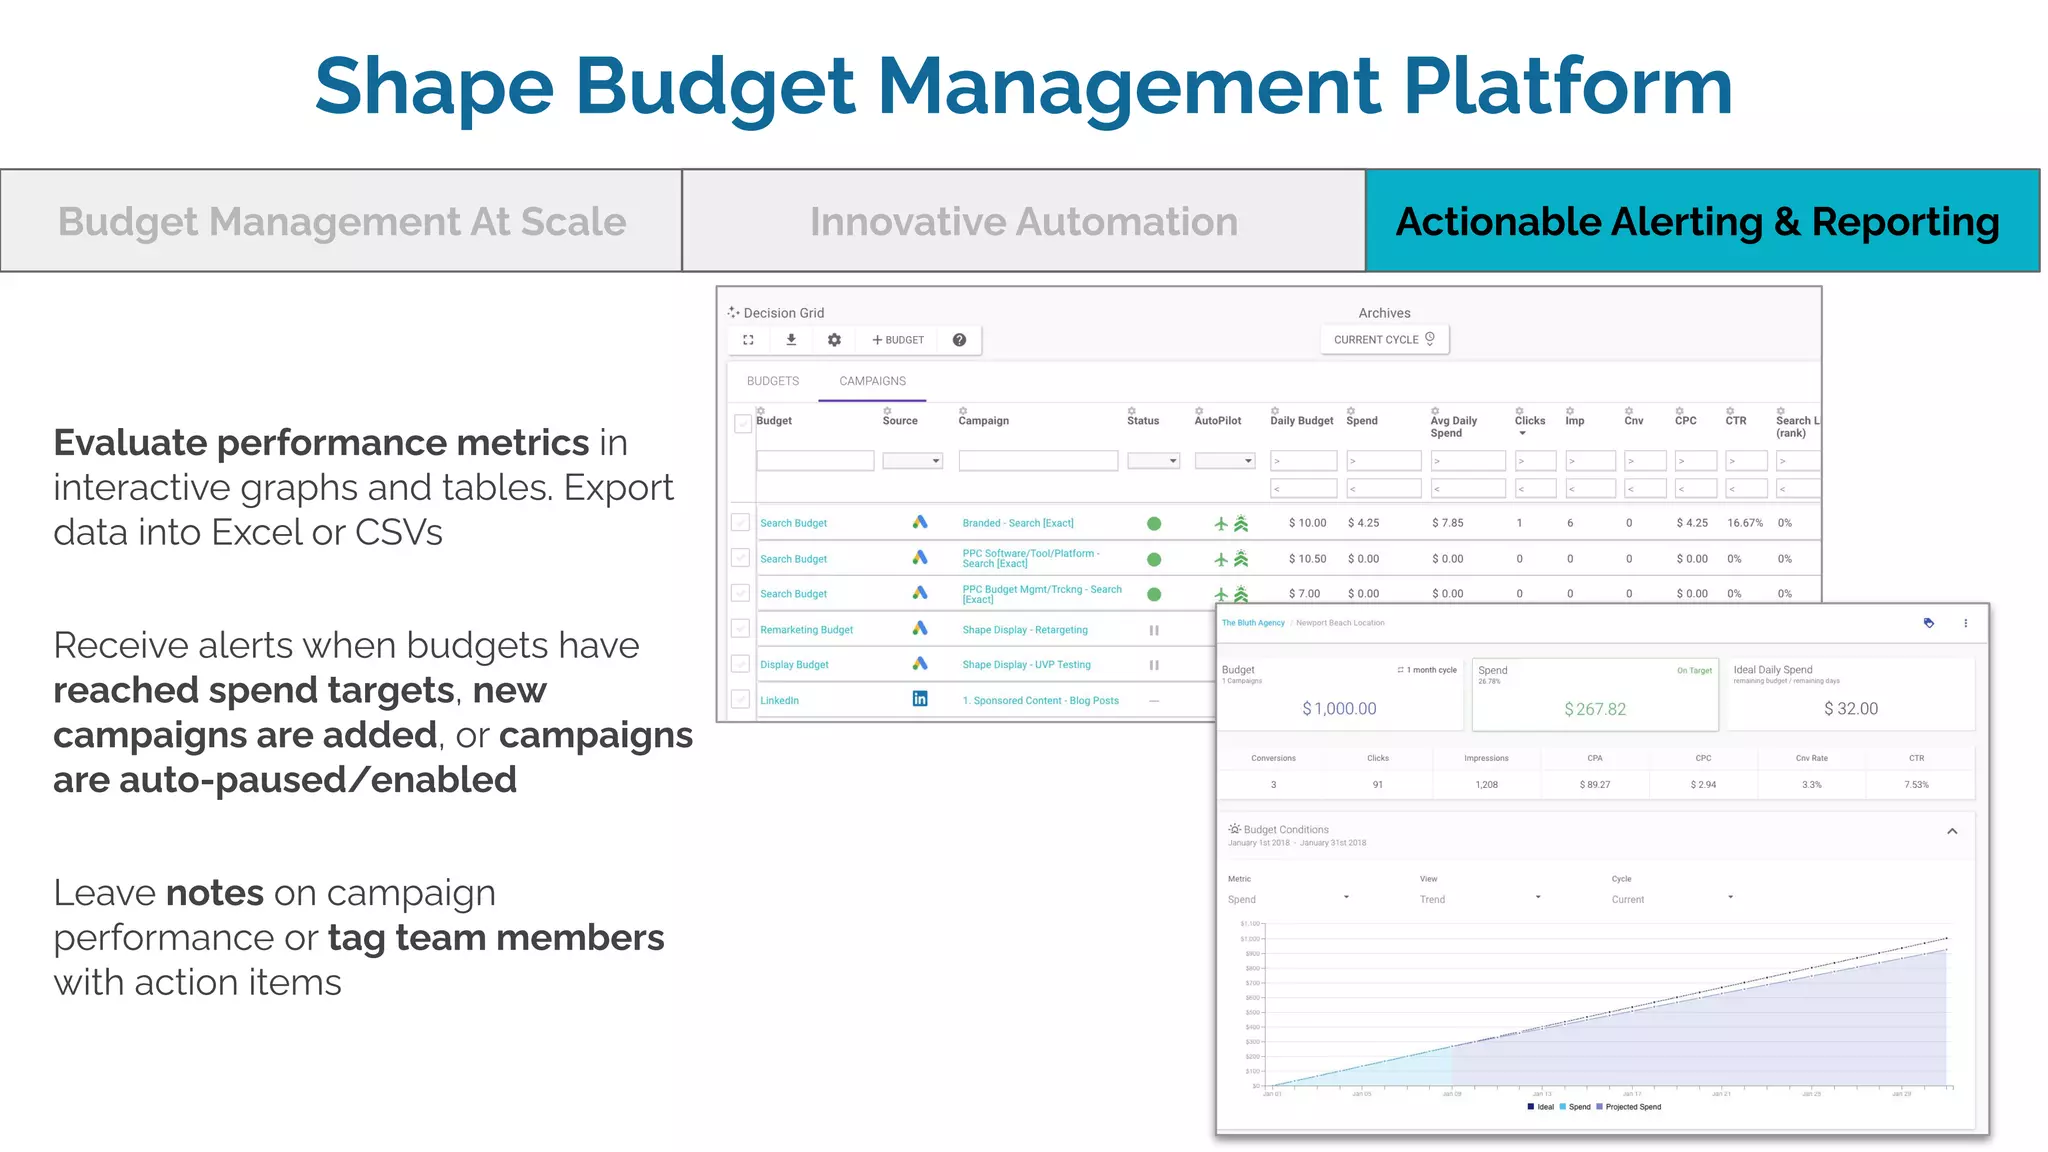The width and height of the screenshot is (2048, 1152).
Task: Switch to the Campaigns tab
Action: 873,381
